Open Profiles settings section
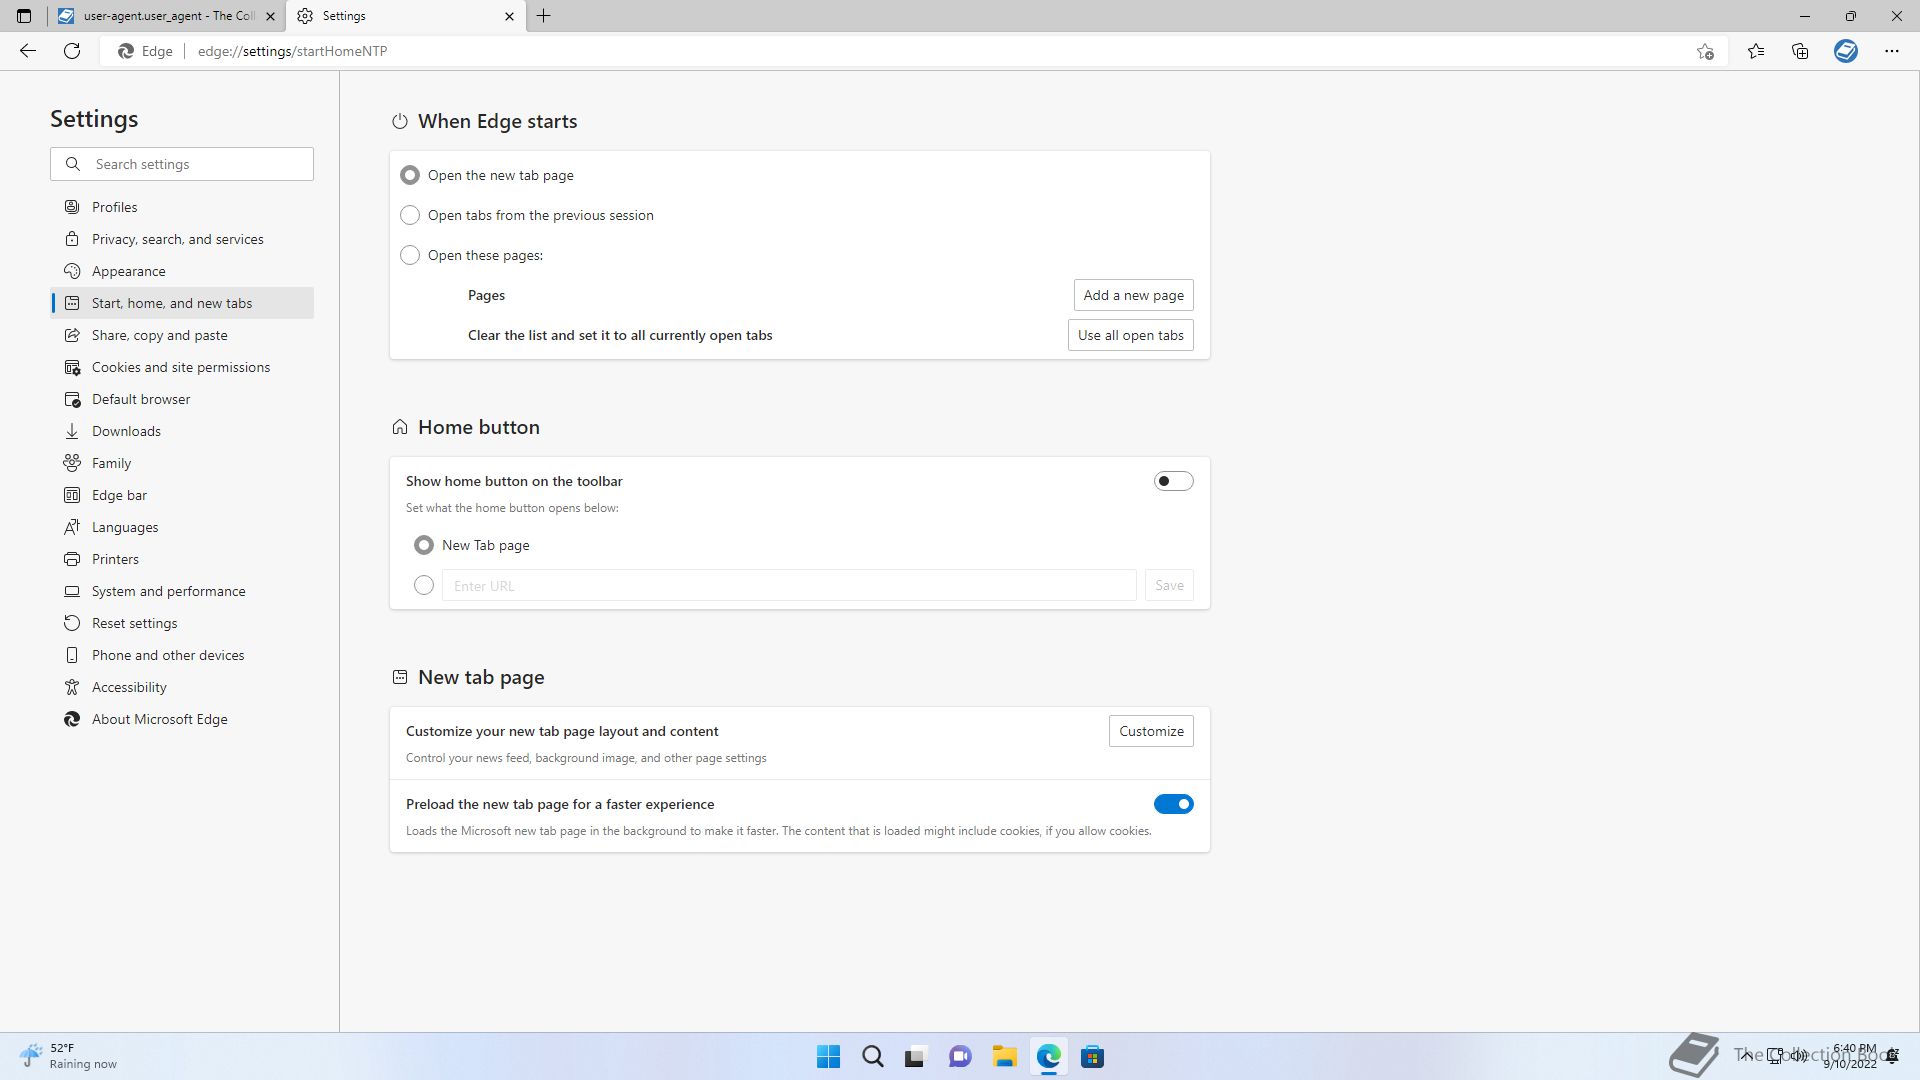Screen dimensions: 1920x1080 182,207
